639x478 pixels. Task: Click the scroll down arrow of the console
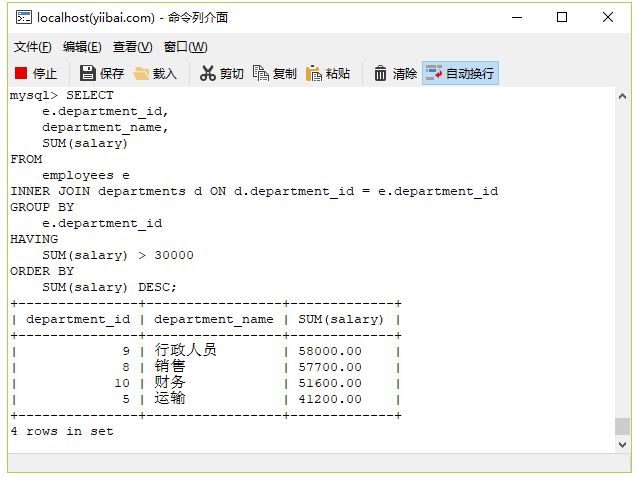click(622, 445)
